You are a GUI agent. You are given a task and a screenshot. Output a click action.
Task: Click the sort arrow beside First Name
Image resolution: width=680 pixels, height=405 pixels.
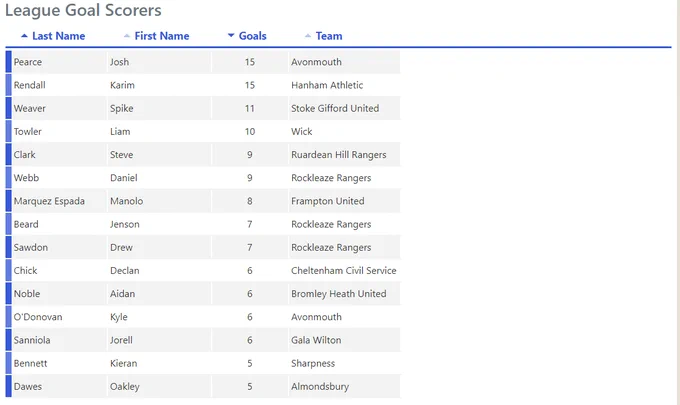(x=127, y=36)
